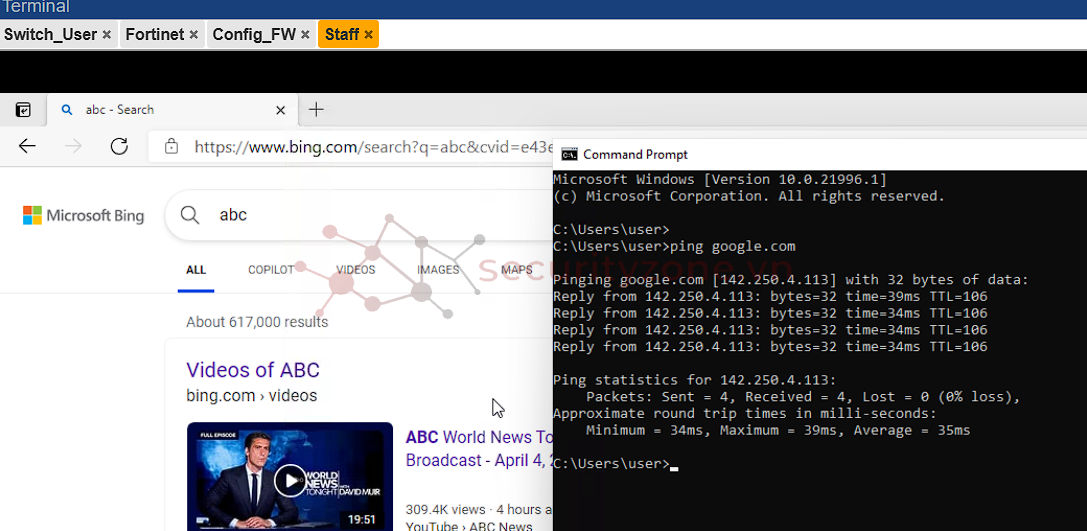Play the ABC World News video thumbnail
Viewport: 1087px width, 531px height.
click(290, 478)
